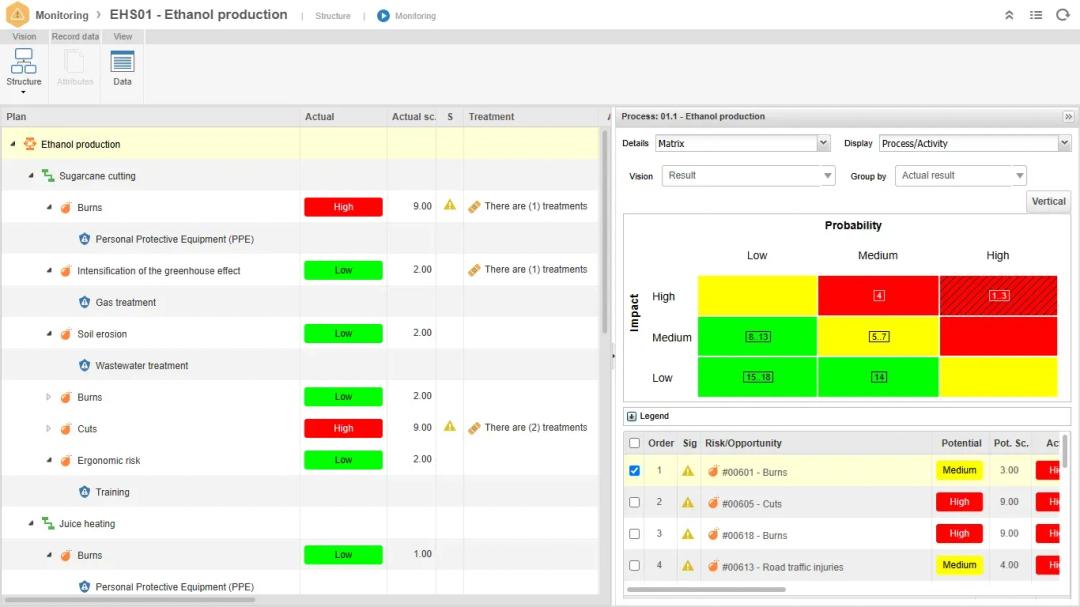Expand the Cuts tree node

[x=48, y=429]
